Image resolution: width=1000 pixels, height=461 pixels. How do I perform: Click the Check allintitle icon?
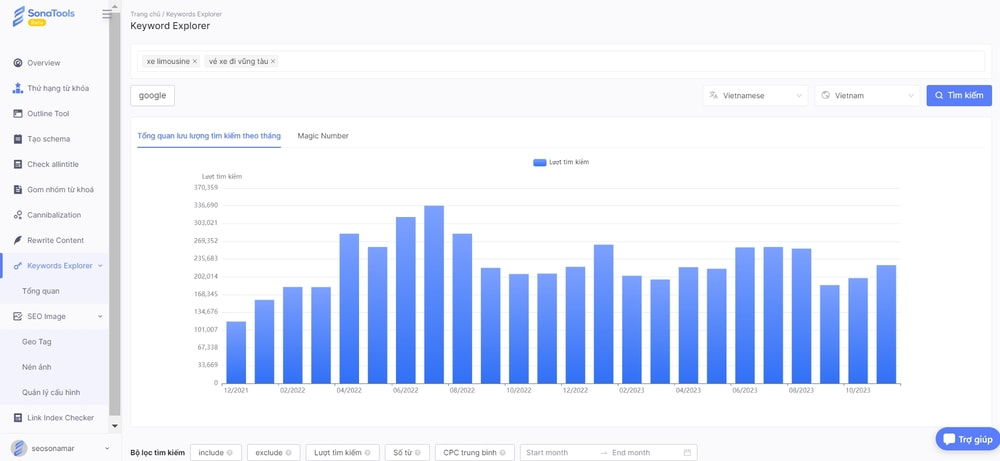pos(18,165)
